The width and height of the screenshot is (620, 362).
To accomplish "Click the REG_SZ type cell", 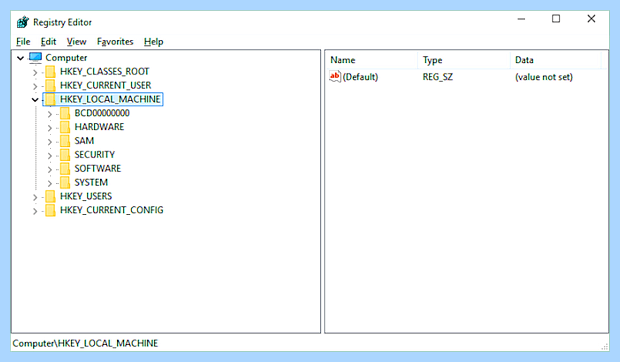I will pos(438,77).
